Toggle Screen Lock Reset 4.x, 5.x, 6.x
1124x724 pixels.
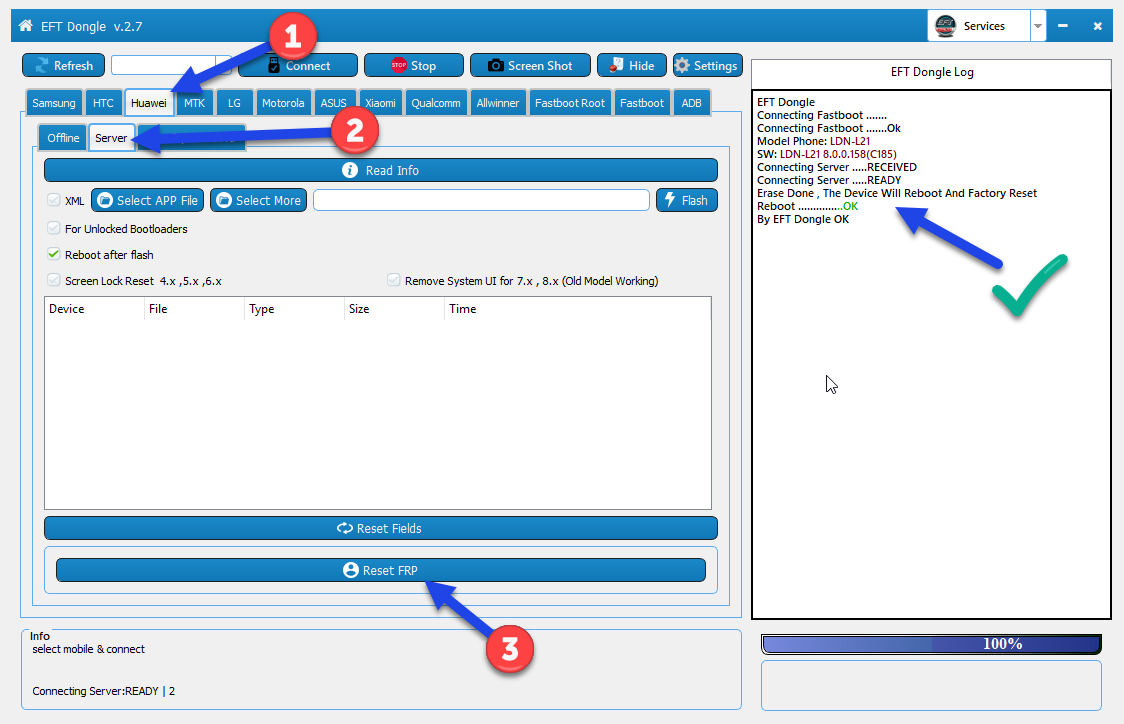54,280
